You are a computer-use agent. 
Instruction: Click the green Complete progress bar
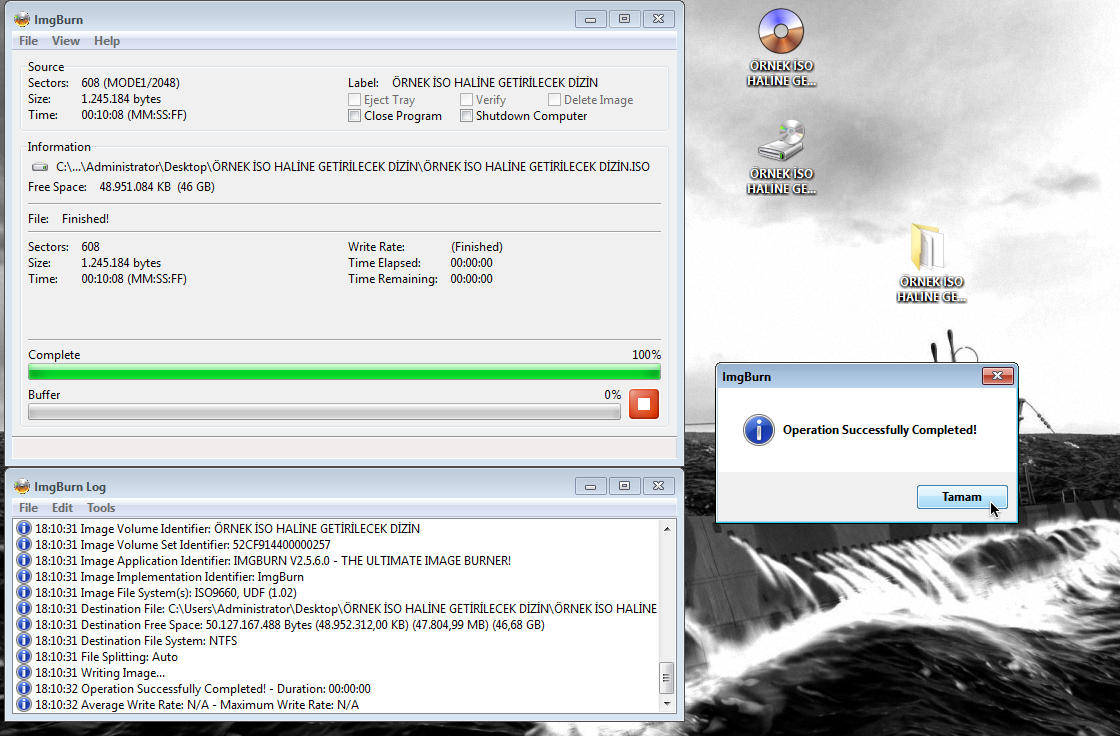pos(344,372)
